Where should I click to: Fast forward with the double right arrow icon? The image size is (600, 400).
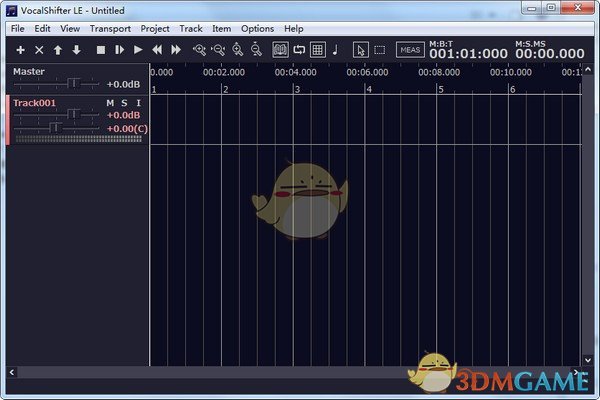176,50
